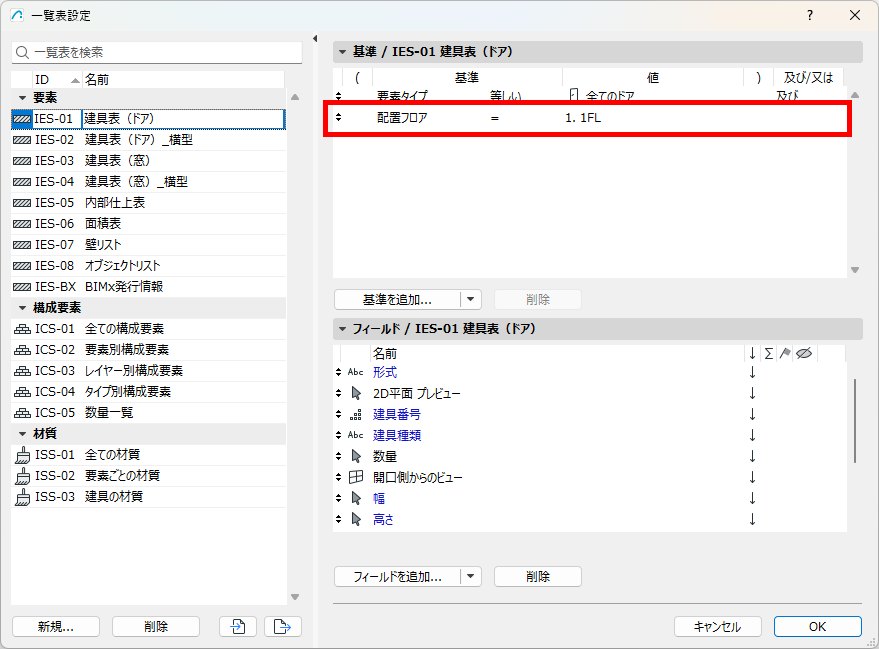Toggle sort order arrow for 形式

(752, 372)
